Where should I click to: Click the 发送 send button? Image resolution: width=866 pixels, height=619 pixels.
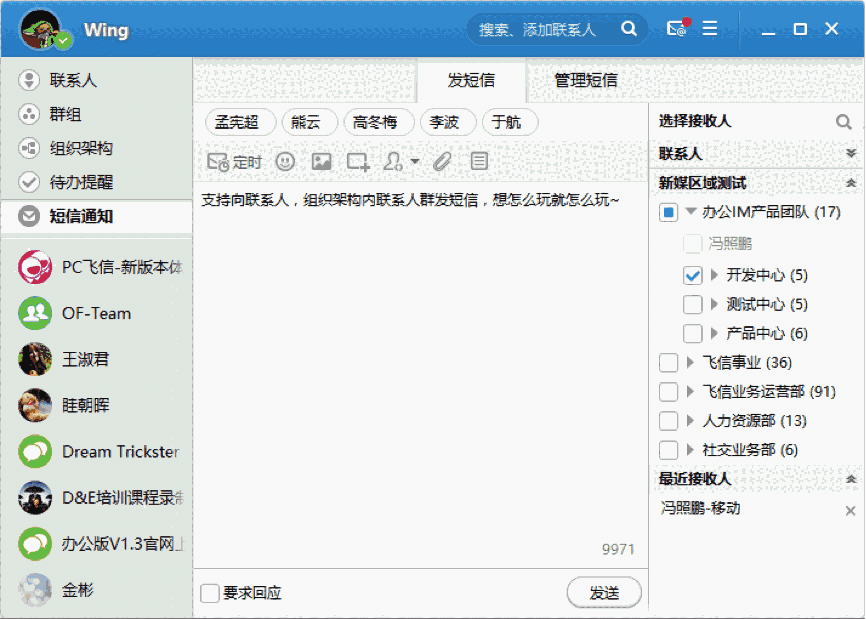click(604, 593)
